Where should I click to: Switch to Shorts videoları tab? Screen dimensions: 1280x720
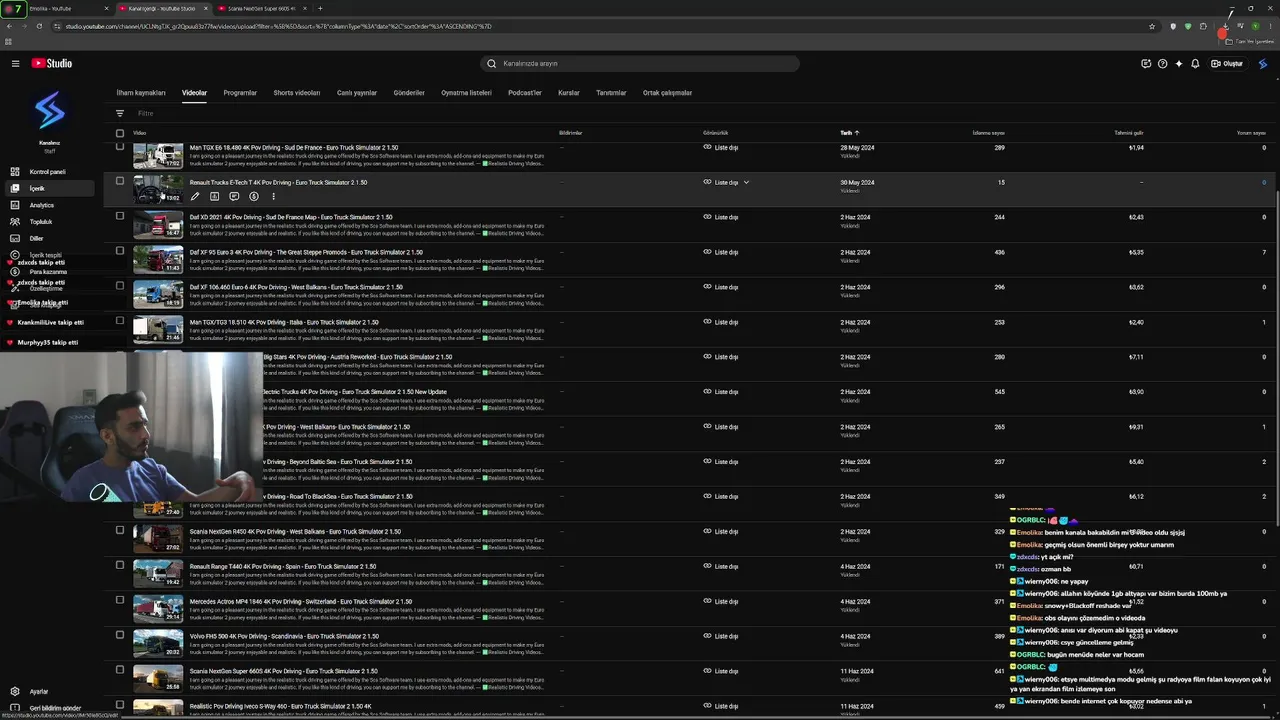[x=297, y=93]
